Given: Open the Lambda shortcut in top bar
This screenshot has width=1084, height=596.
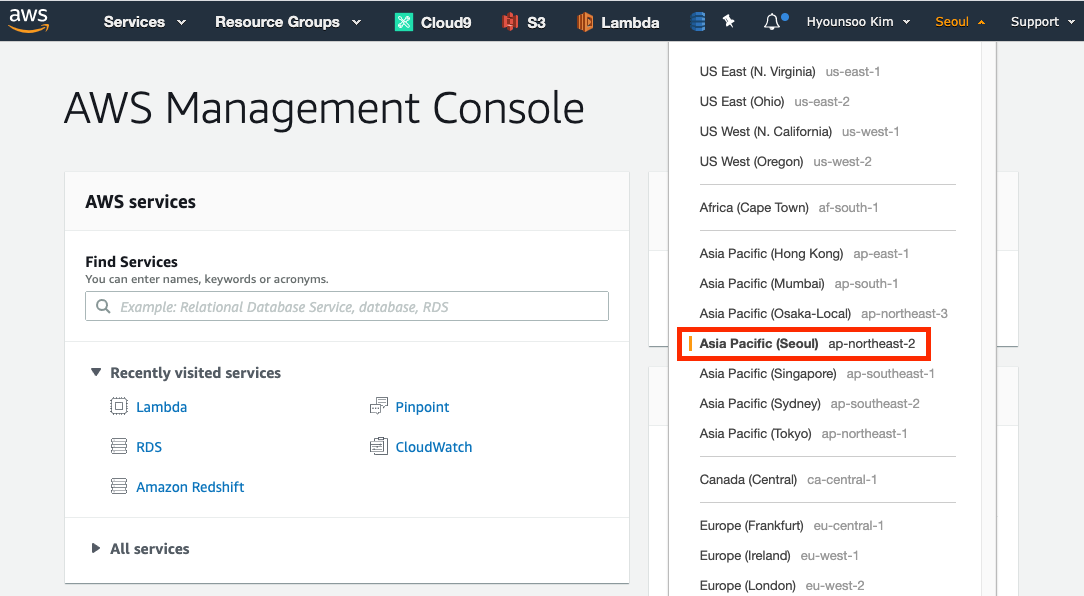Looking at the screenshot, I should point(617,22).
